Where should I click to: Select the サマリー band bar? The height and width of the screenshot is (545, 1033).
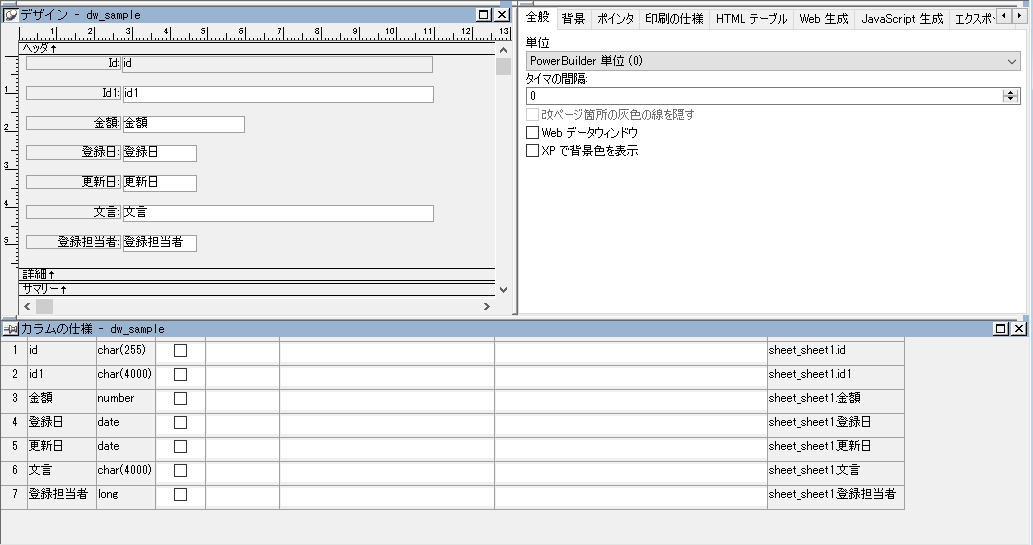(x=257, y=289)
